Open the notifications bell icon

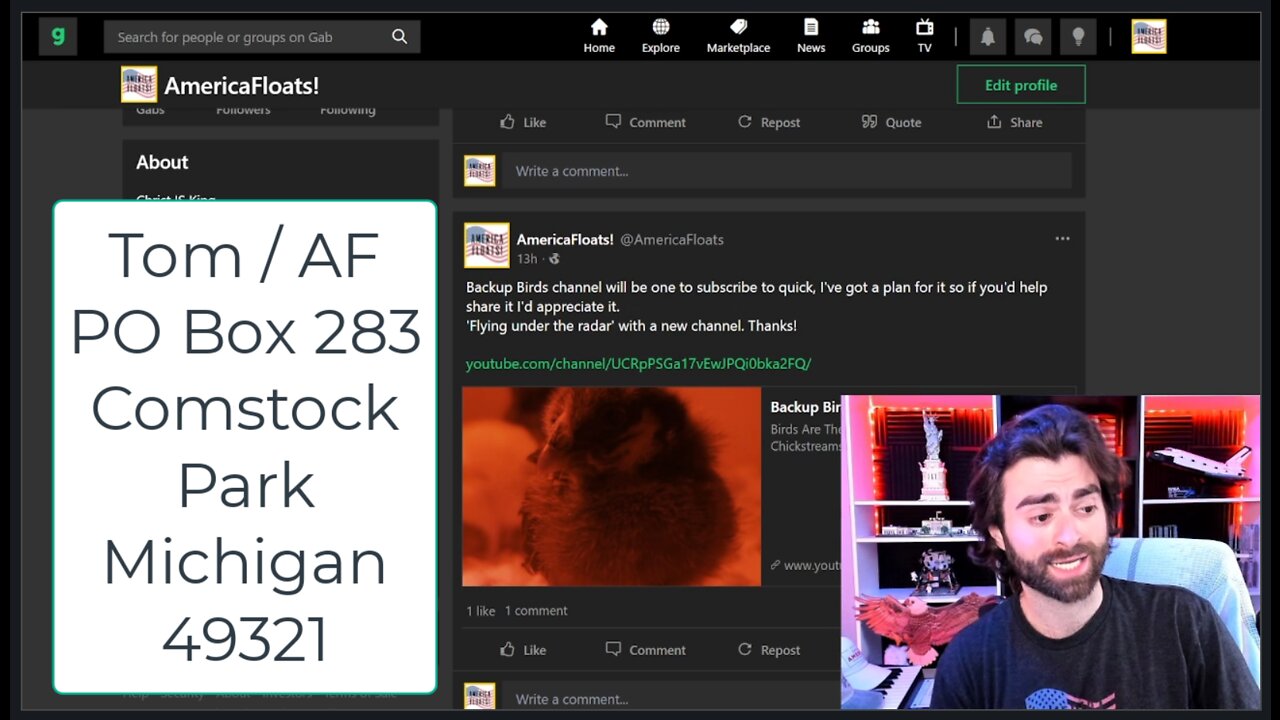[x=987, y=37]
